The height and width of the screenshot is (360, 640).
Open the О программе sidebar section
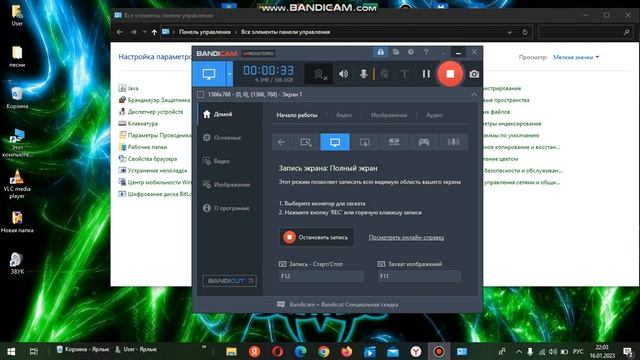[226, 208]
